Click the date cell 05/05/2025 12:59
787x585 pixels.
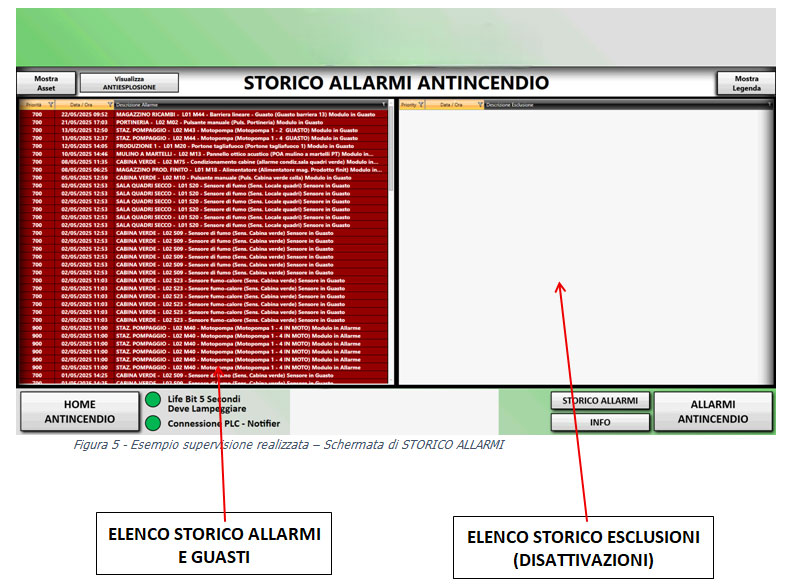click(x=84, y=178)
